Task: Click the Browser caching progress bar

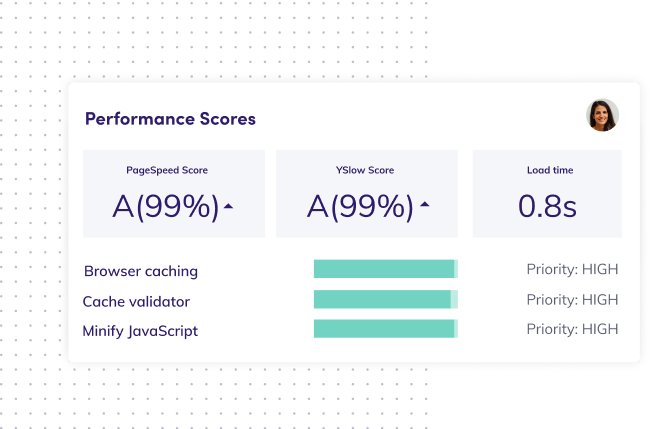Action: 385,269
